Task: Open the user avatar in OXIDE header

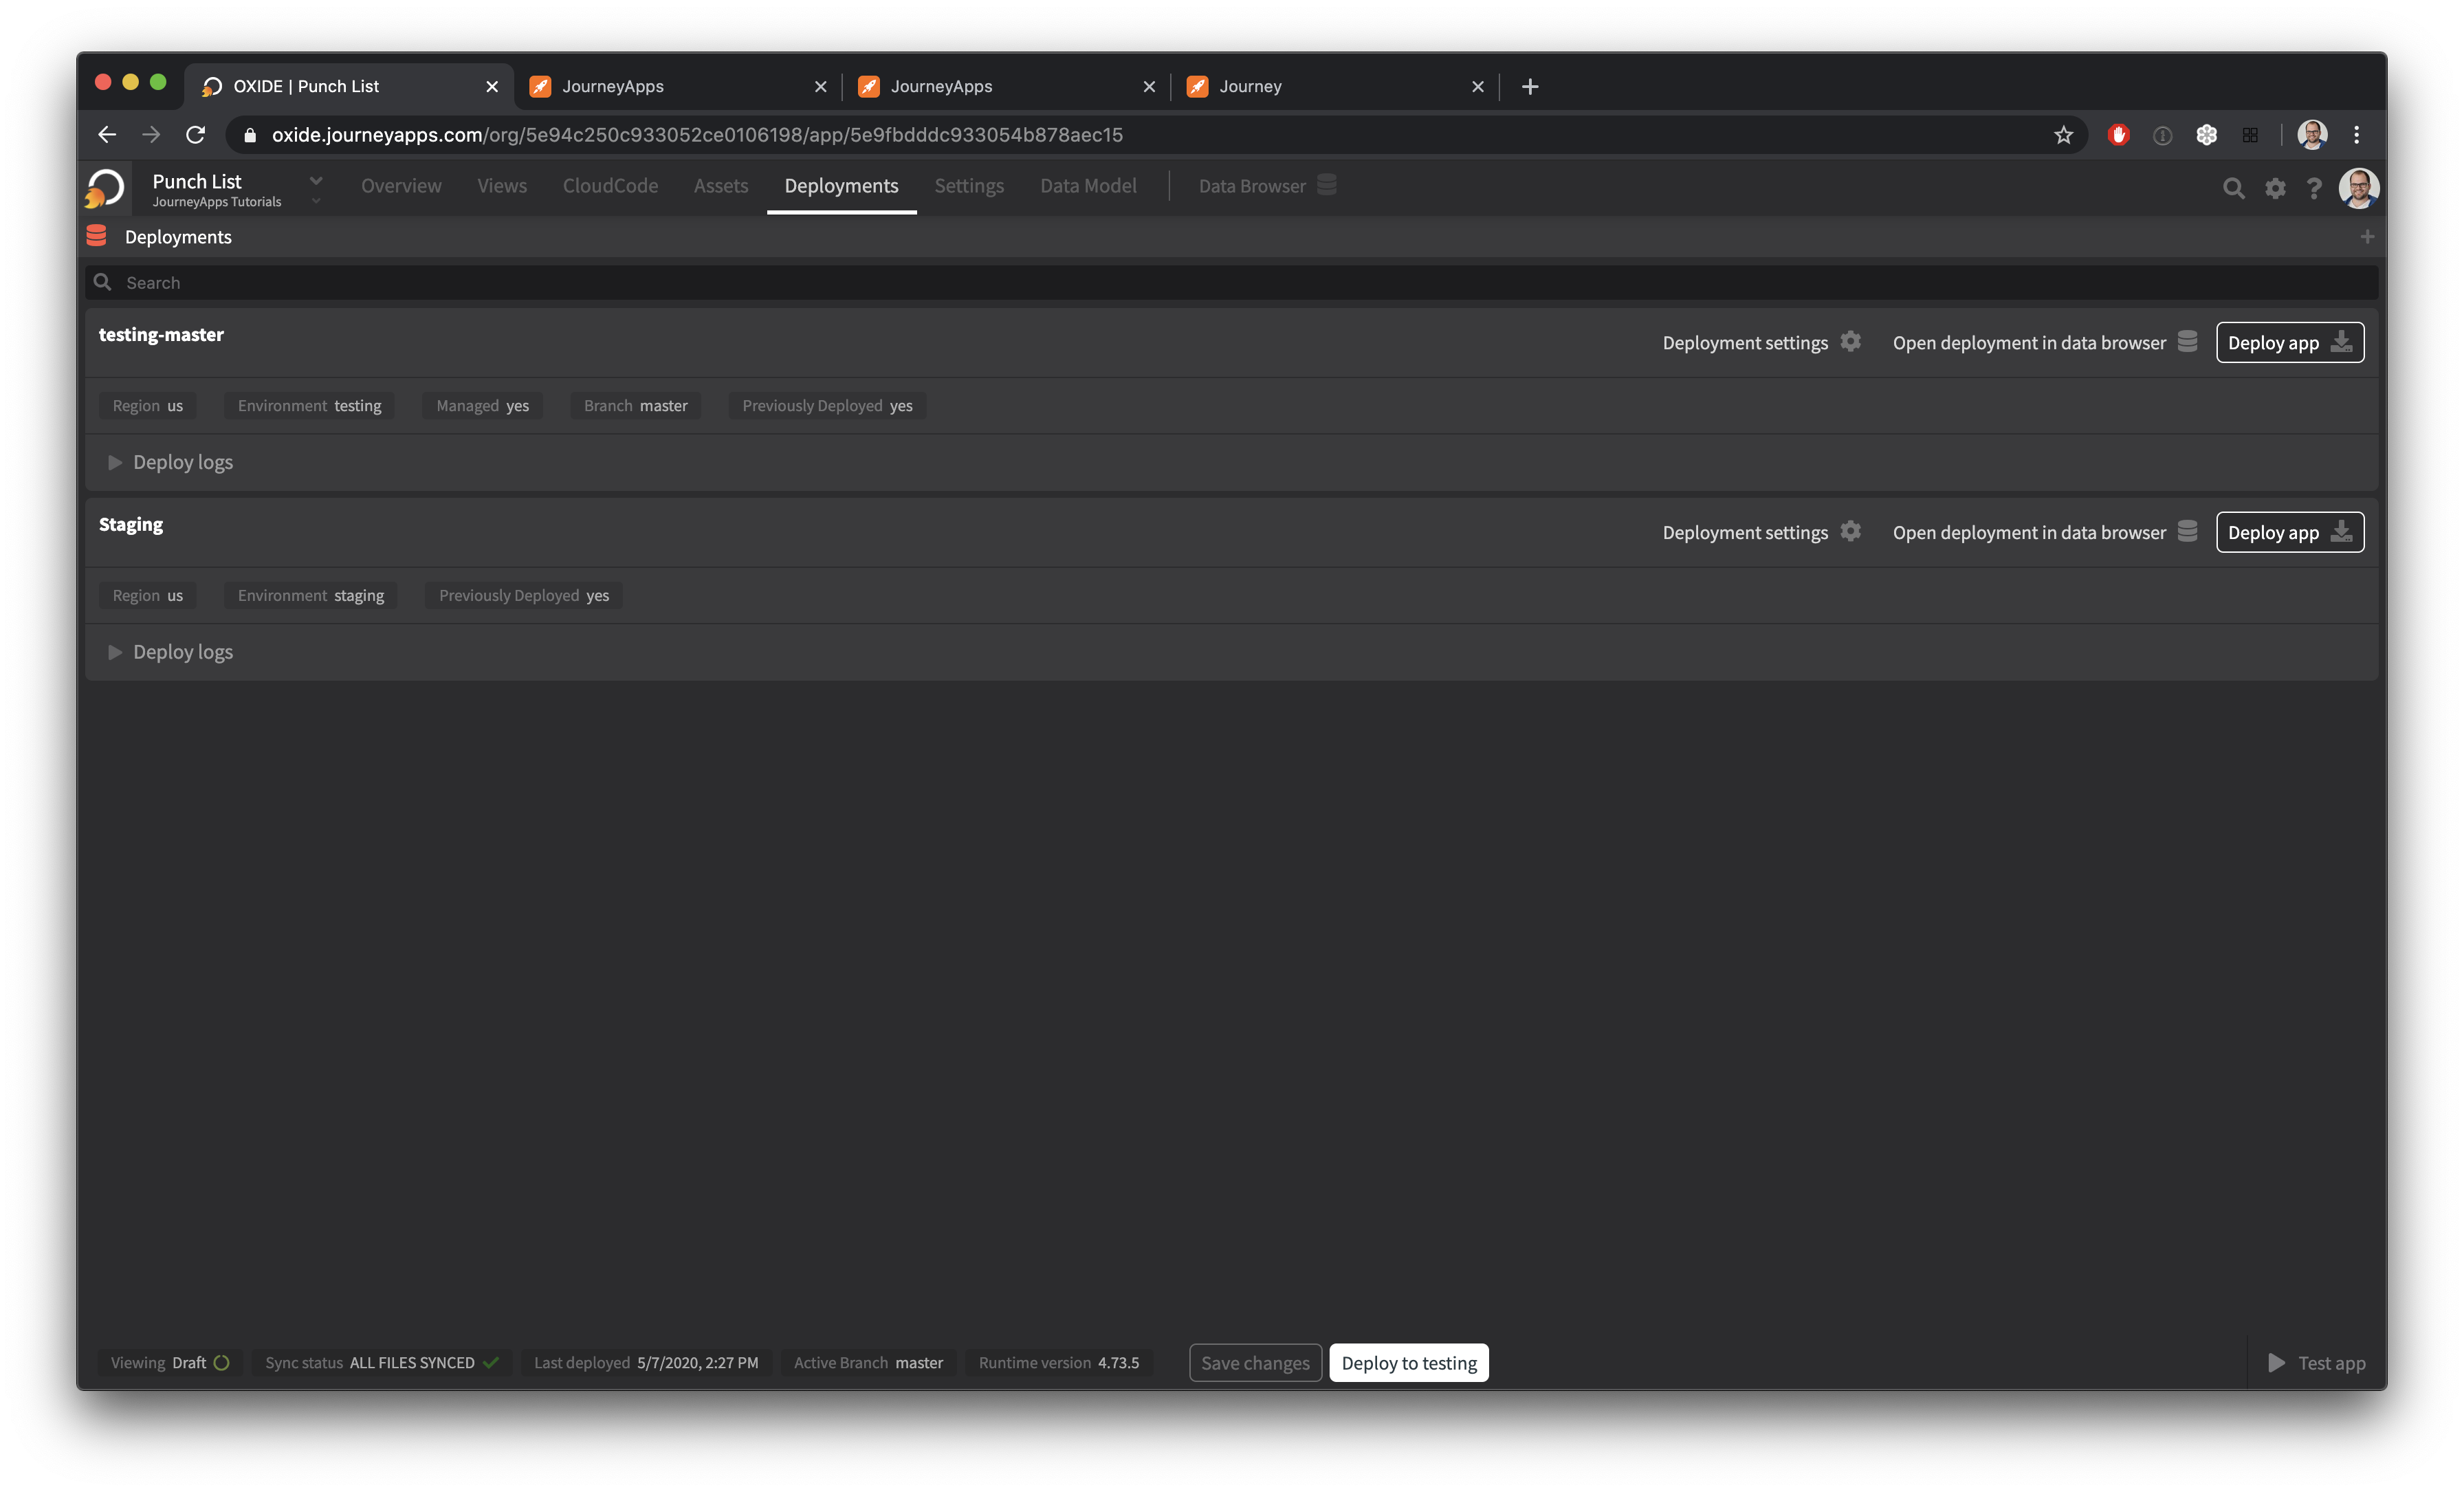Action: pyautogui.click(x=2359, y=188)
